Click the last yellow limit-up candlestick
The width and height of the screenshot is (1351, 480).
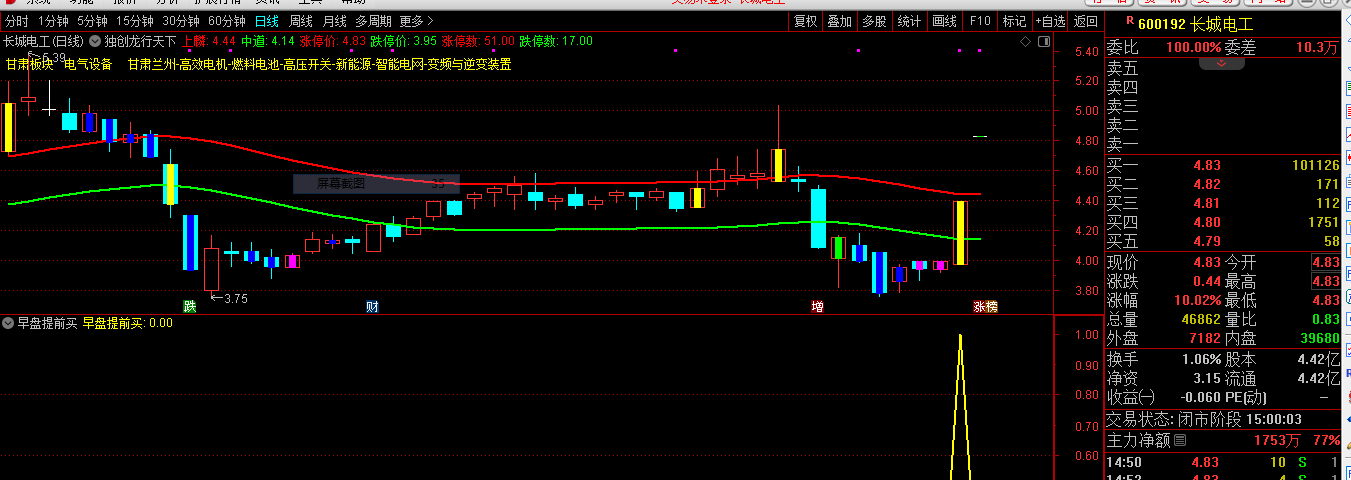960,233
